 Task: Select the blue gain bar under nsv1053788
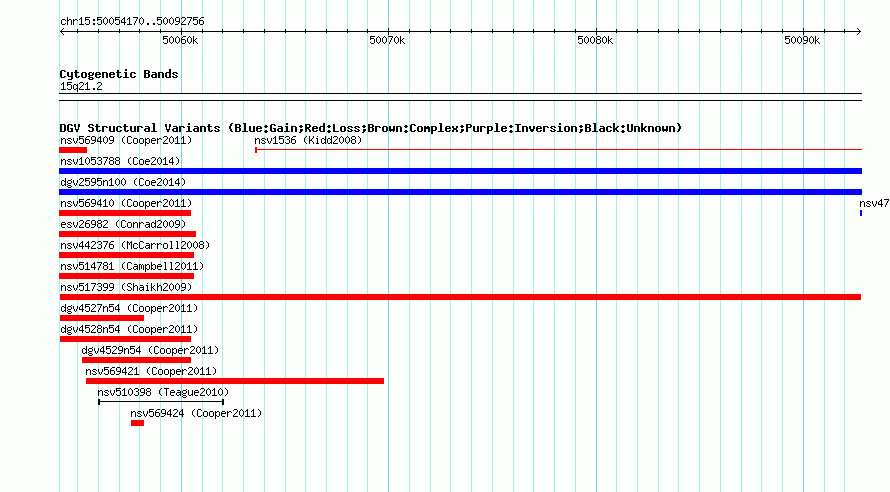(x=460, y=171)
